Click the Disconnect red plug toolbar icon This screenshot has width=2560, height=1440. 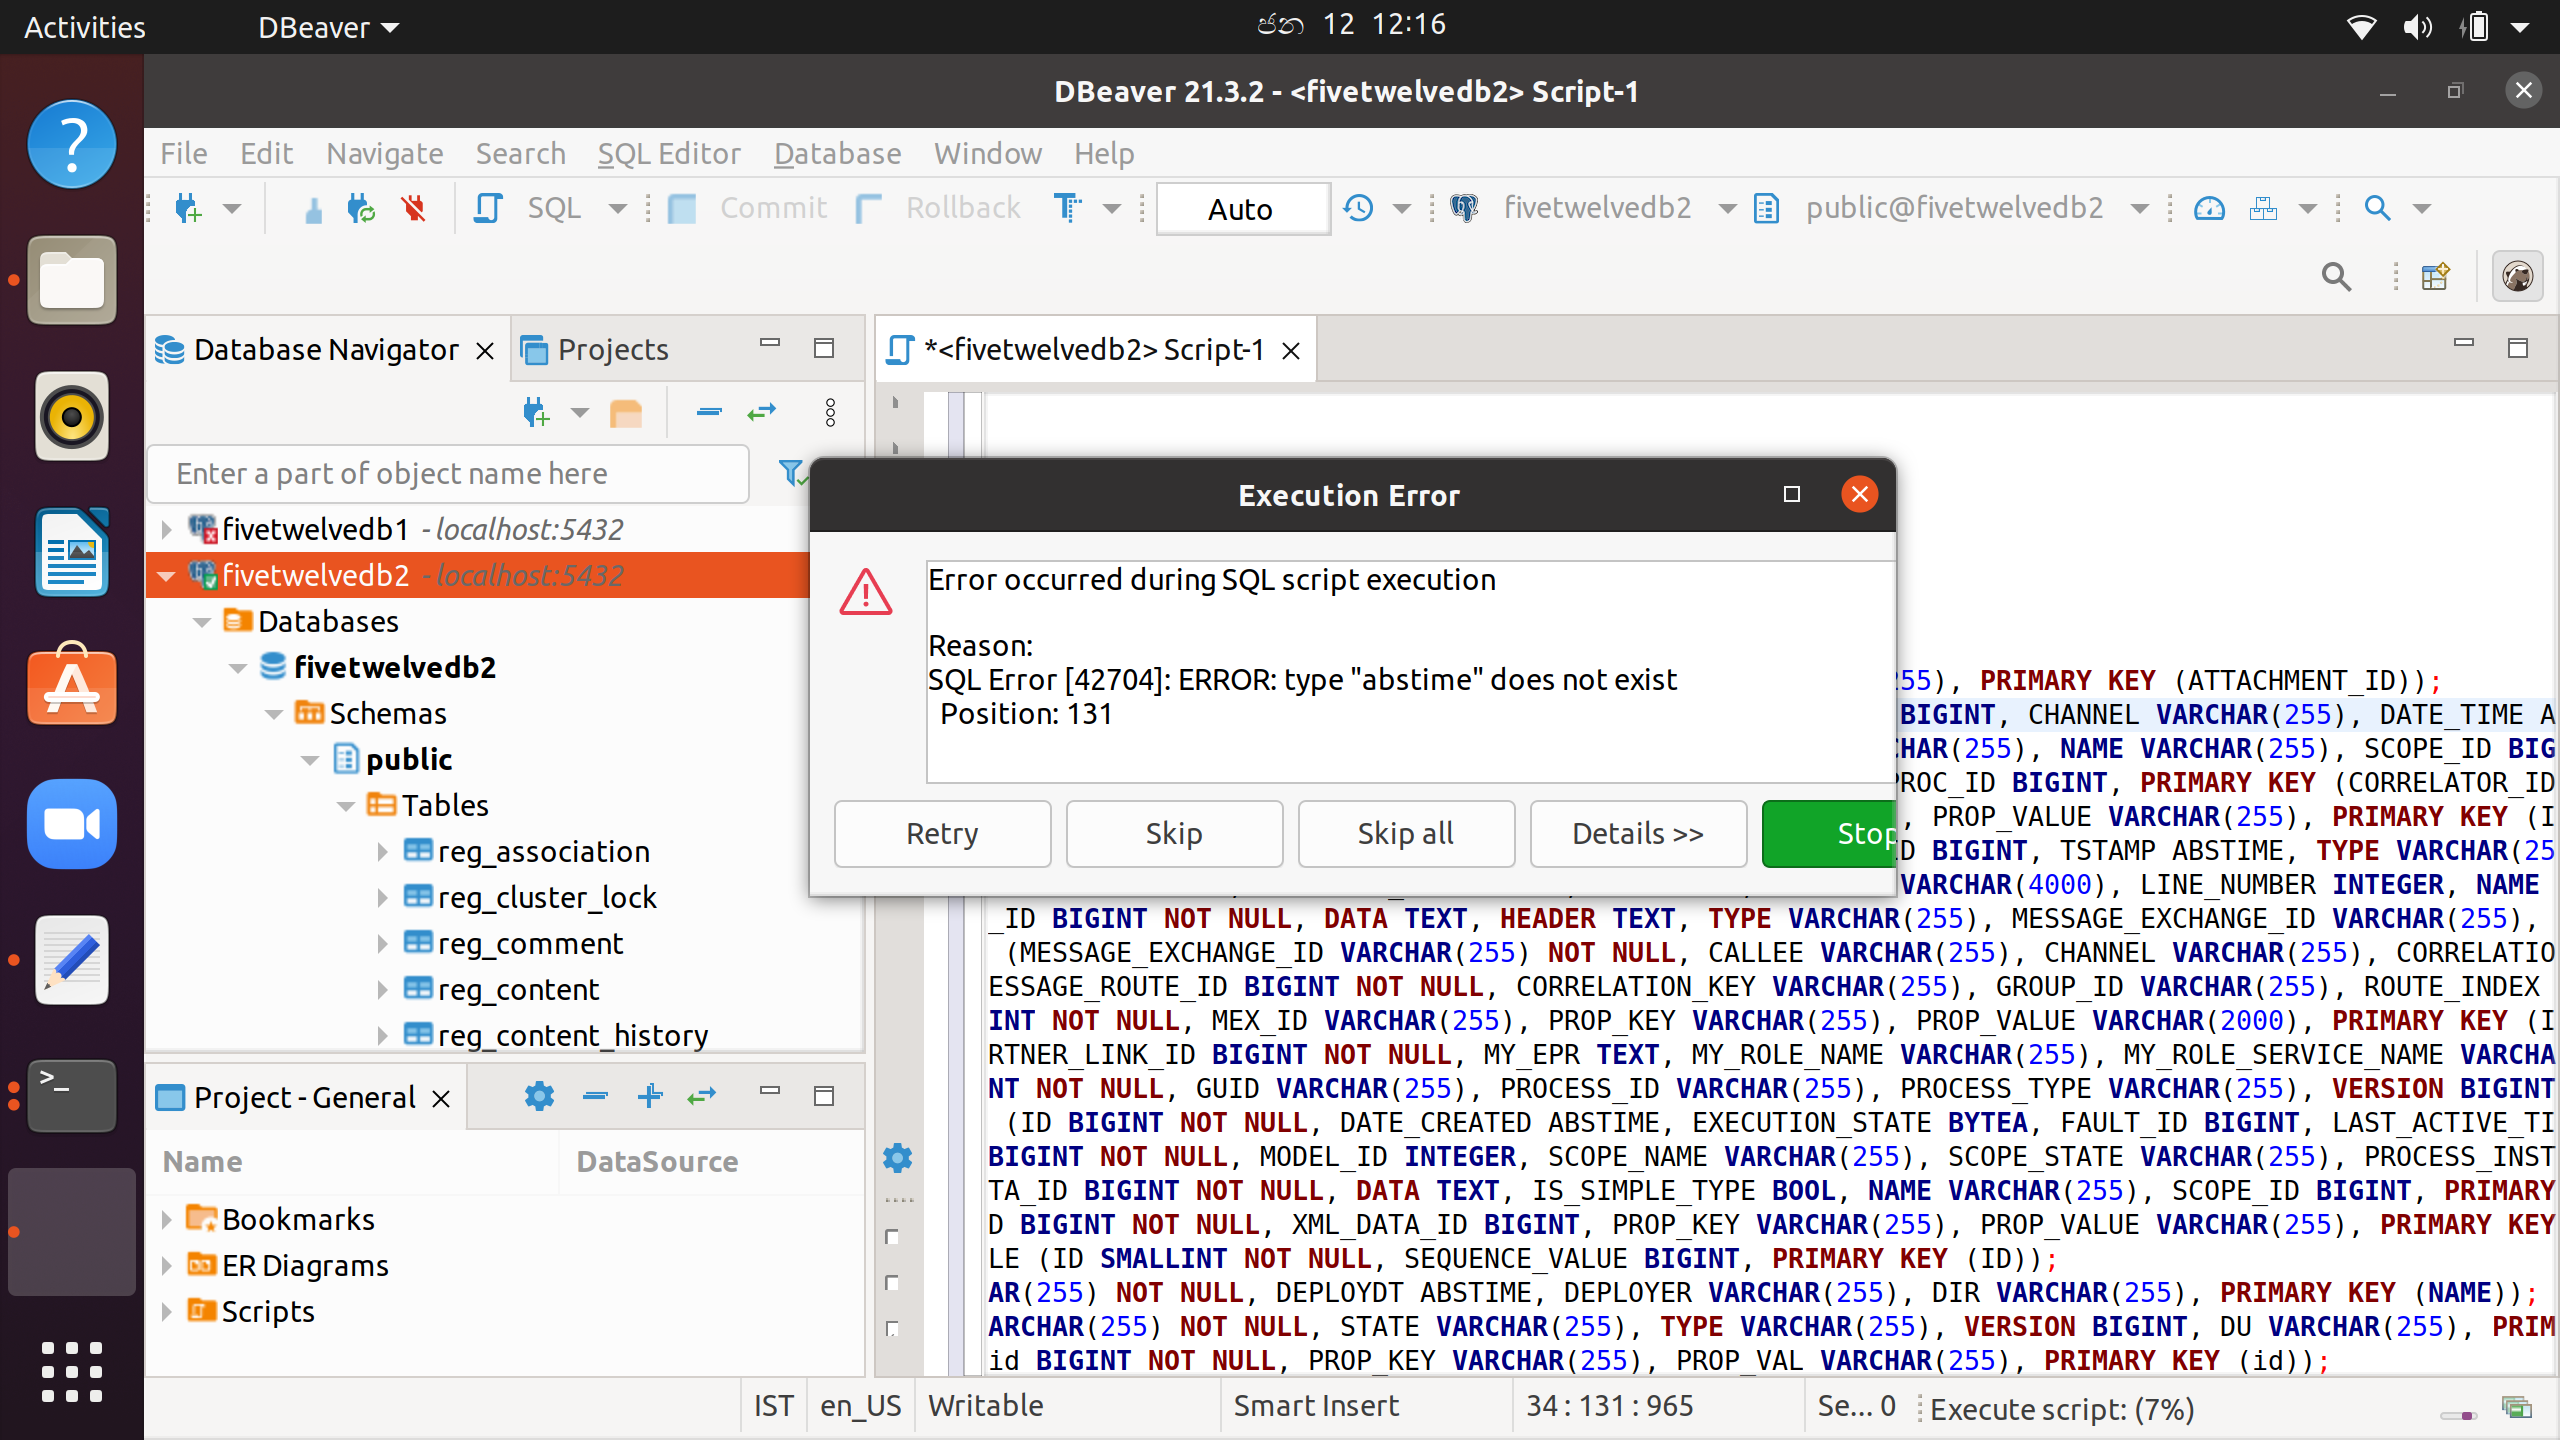[x=413, y=208]
